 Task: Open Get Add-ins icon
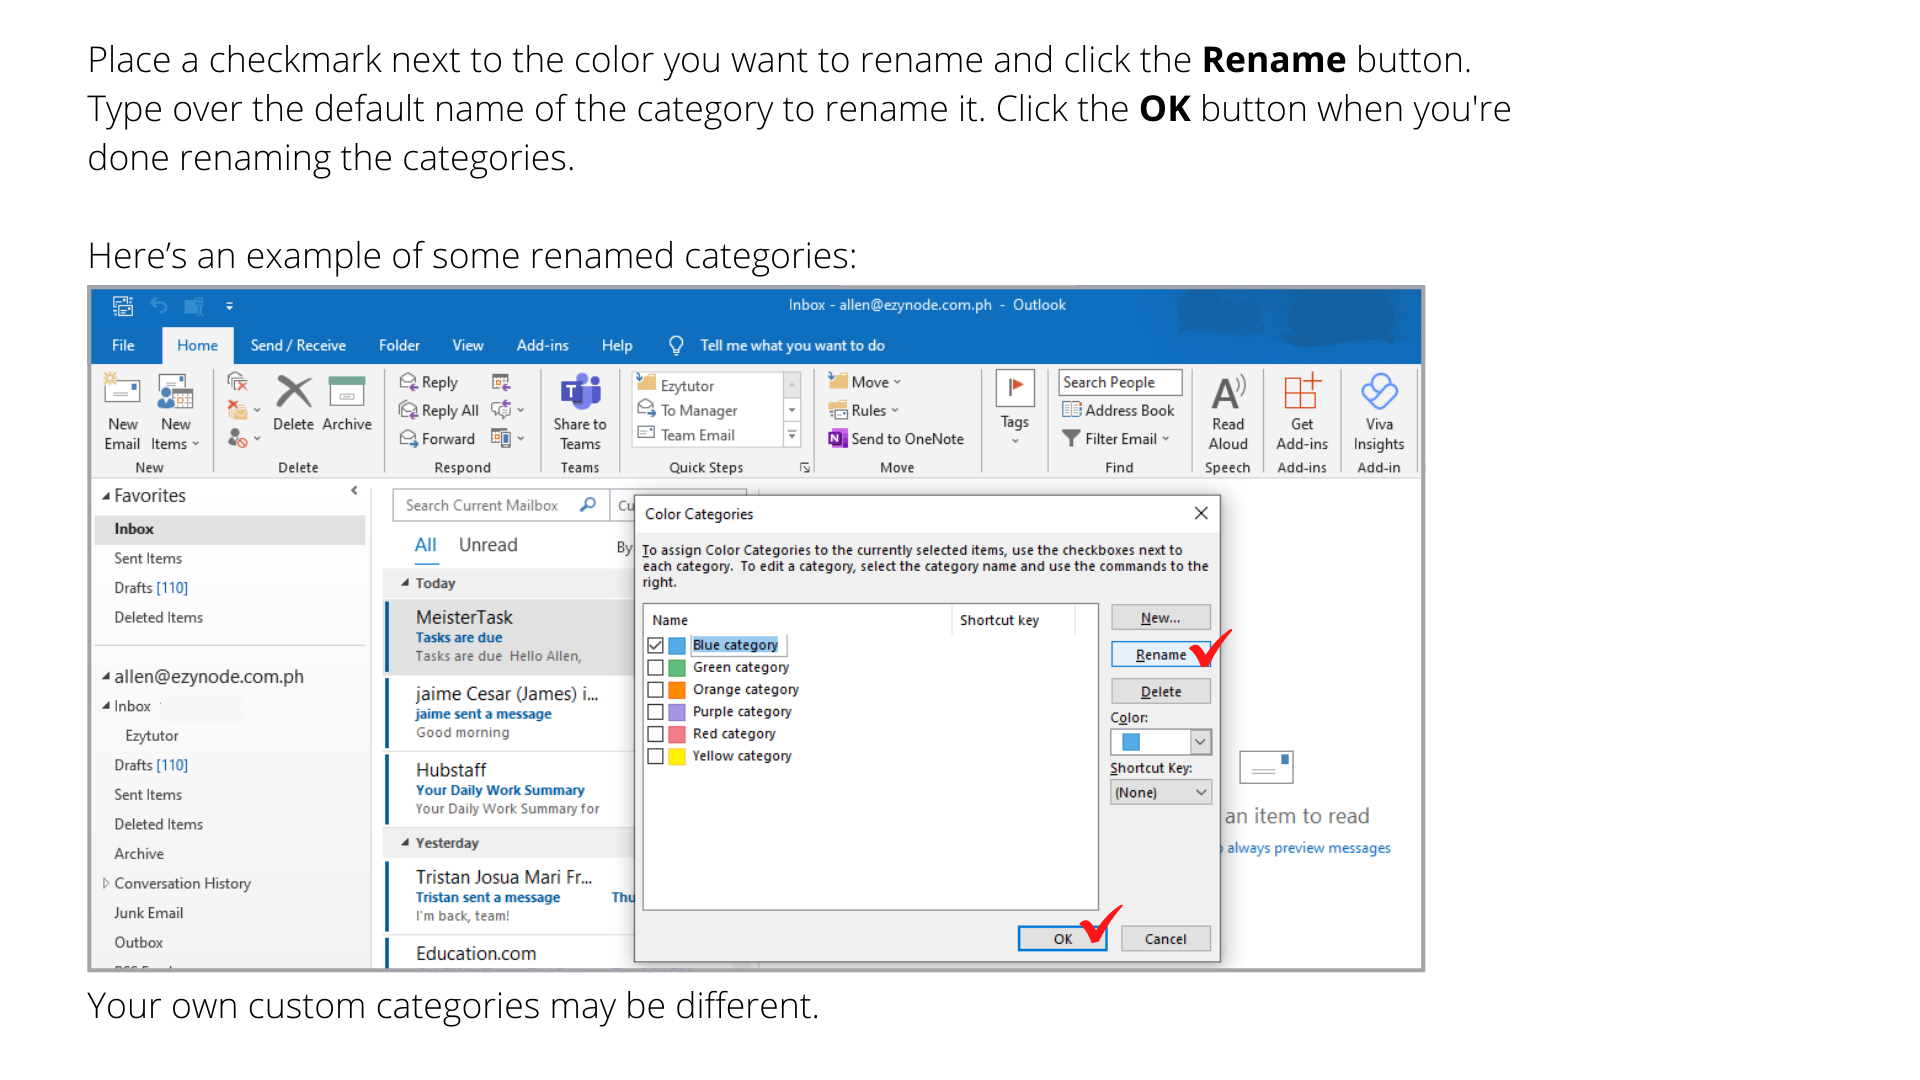(x=1302, y=393)
